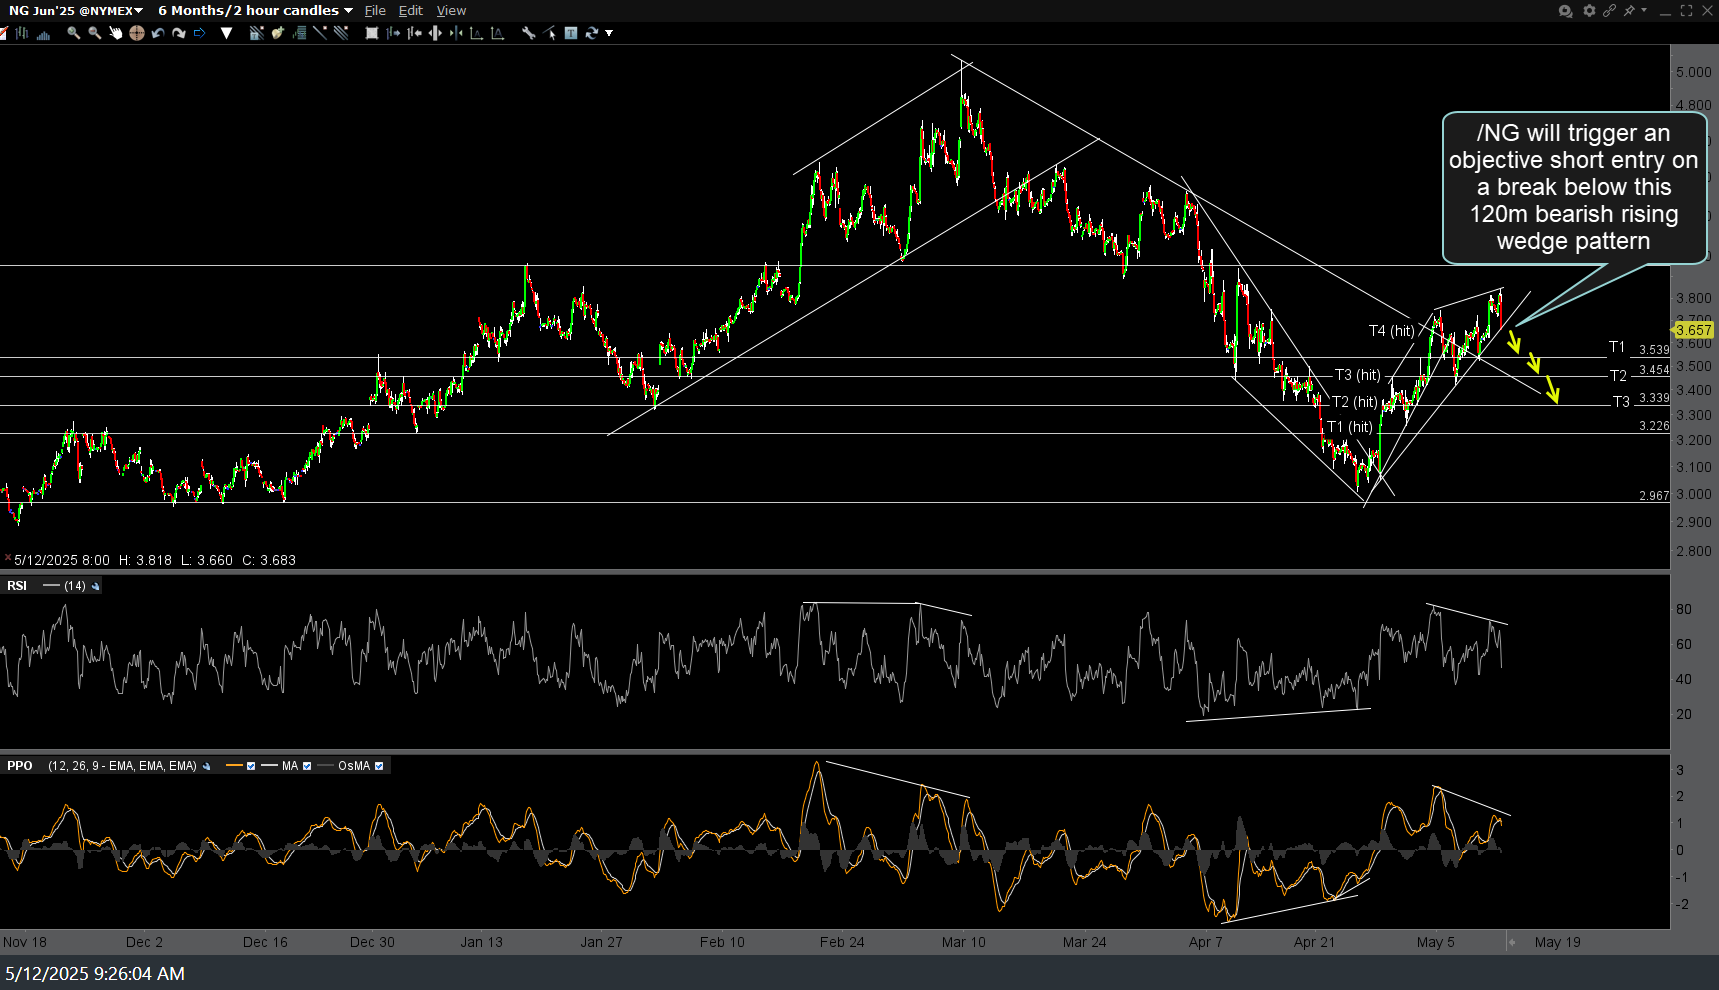The width and height of the screenshot is (1719, 990).
Task: Click the yellow 3.657 current price marker
Action: click(x=1693, y=330)
